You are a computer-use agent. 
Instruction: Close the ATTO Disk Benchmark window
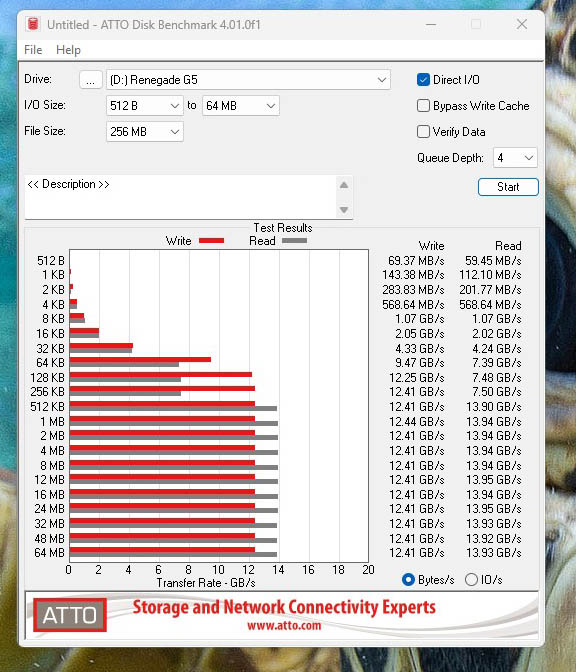[522, 24]
